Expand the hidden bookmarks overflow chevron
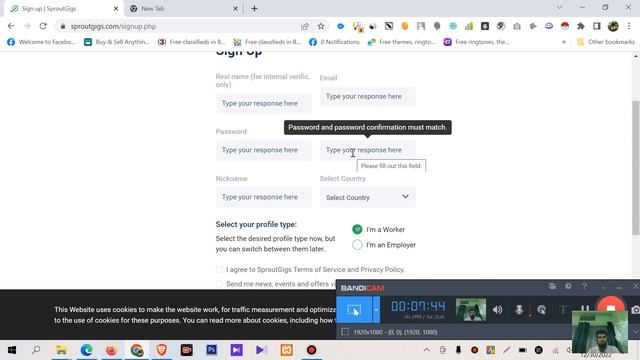 point(564,42)
